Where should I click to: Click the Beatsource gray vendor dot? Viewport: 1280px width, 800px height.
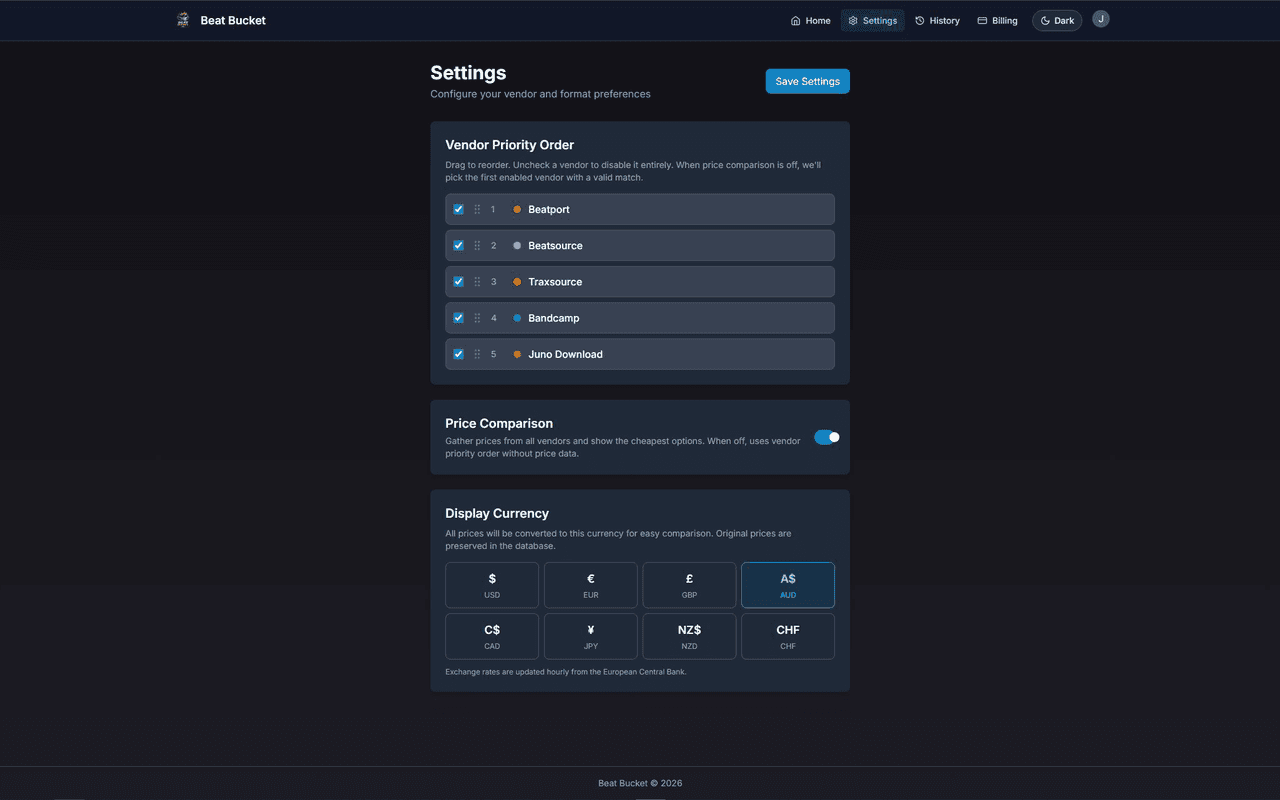point(517,245)
